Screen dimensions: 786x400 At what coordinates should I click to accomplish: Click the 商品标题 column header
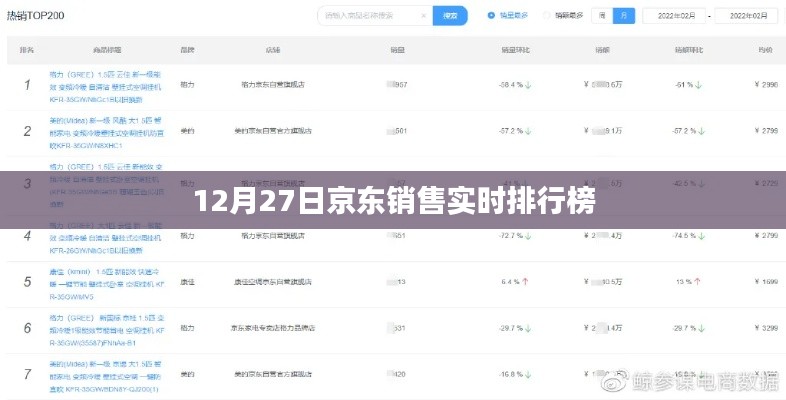(107, 50)
